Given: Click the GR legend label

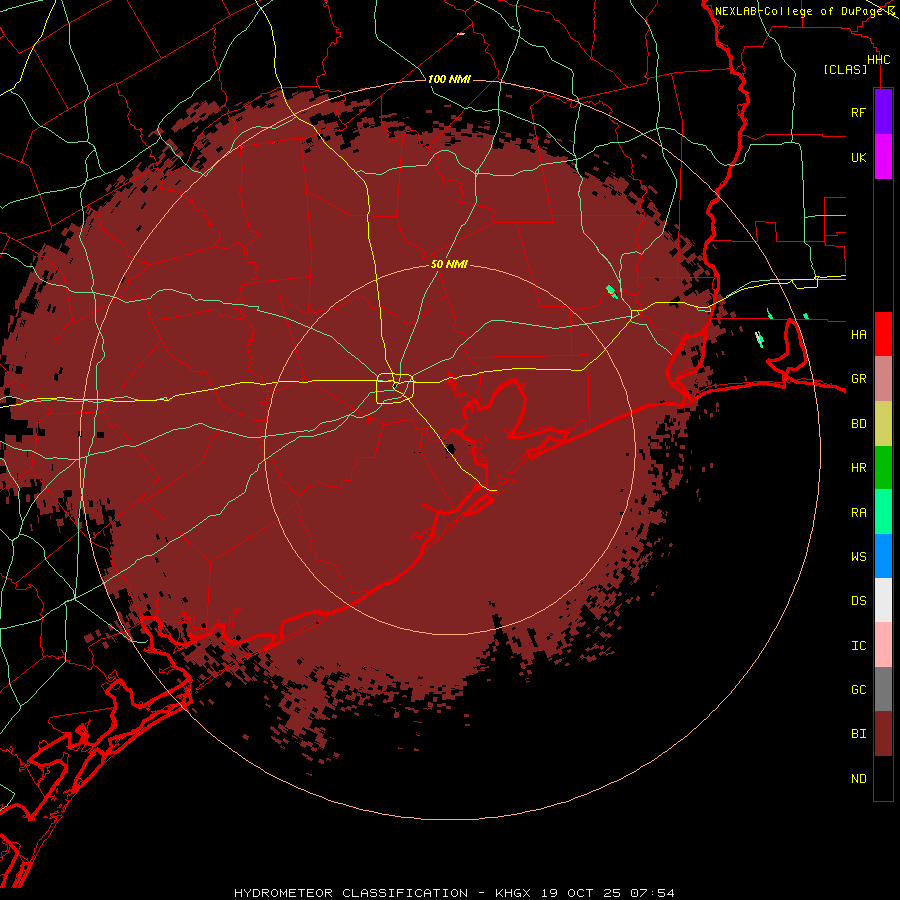Looking at the screenshot, I should tap(858, 379).
